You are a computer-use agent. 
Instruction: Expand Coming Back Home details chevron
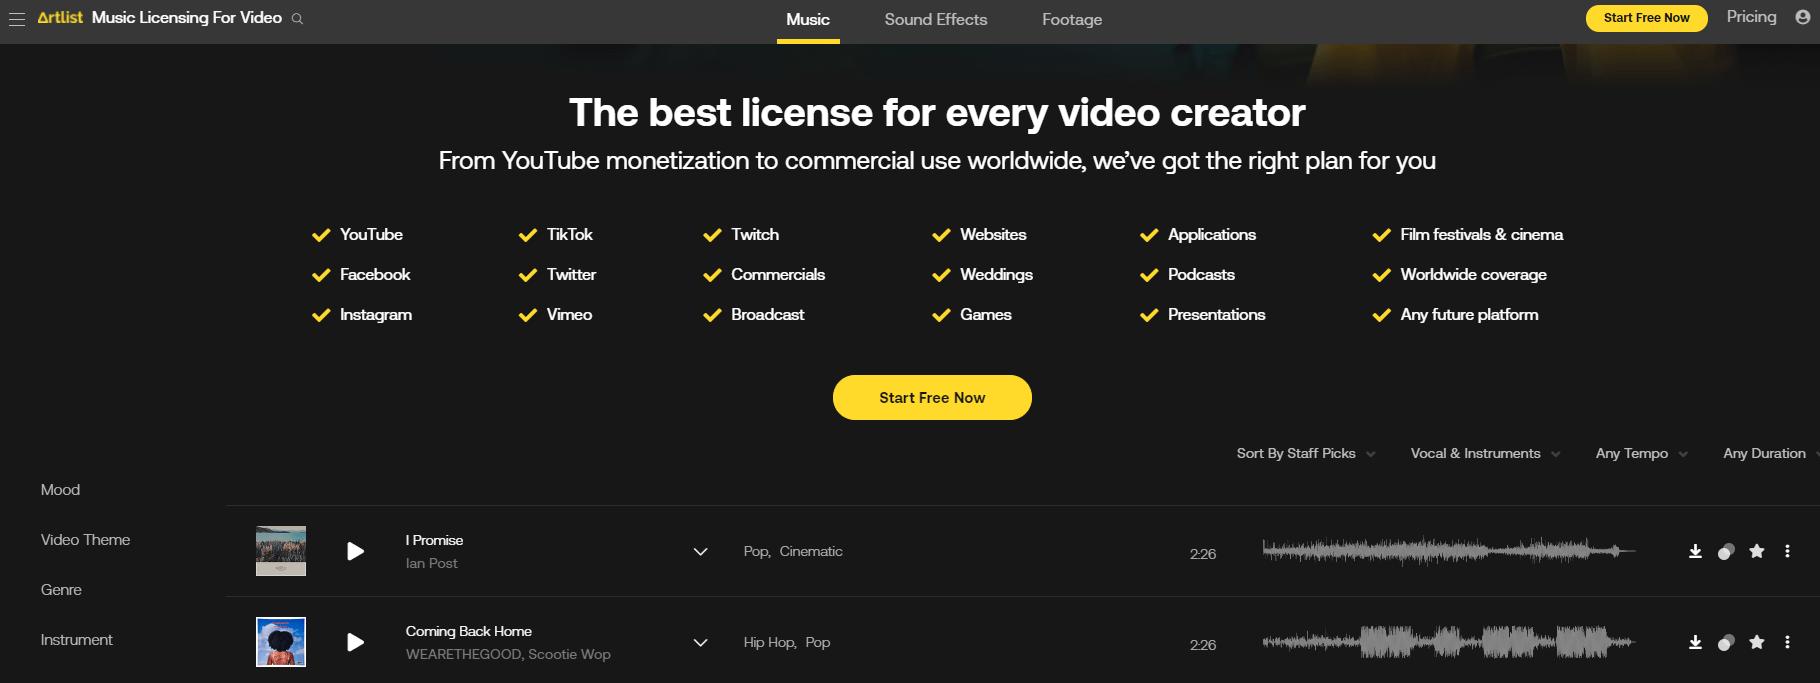[x=700, y=642]
